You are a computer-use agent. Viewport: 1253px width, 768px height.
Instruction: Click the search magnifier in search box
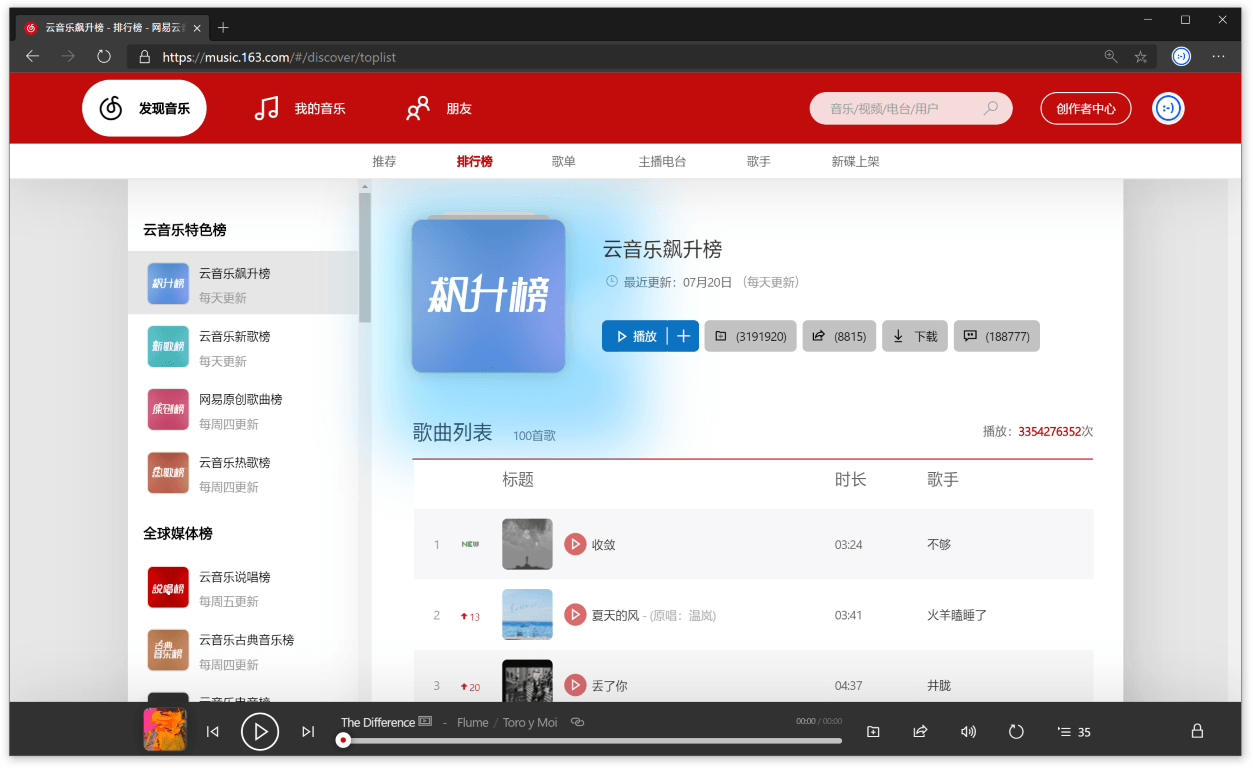(x=991, y=108)
